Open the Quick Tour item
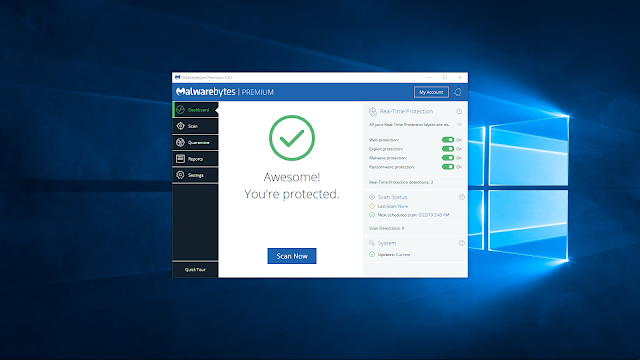Screen dimensions: 640x360 pyautogui.click(x=195, y=270)
